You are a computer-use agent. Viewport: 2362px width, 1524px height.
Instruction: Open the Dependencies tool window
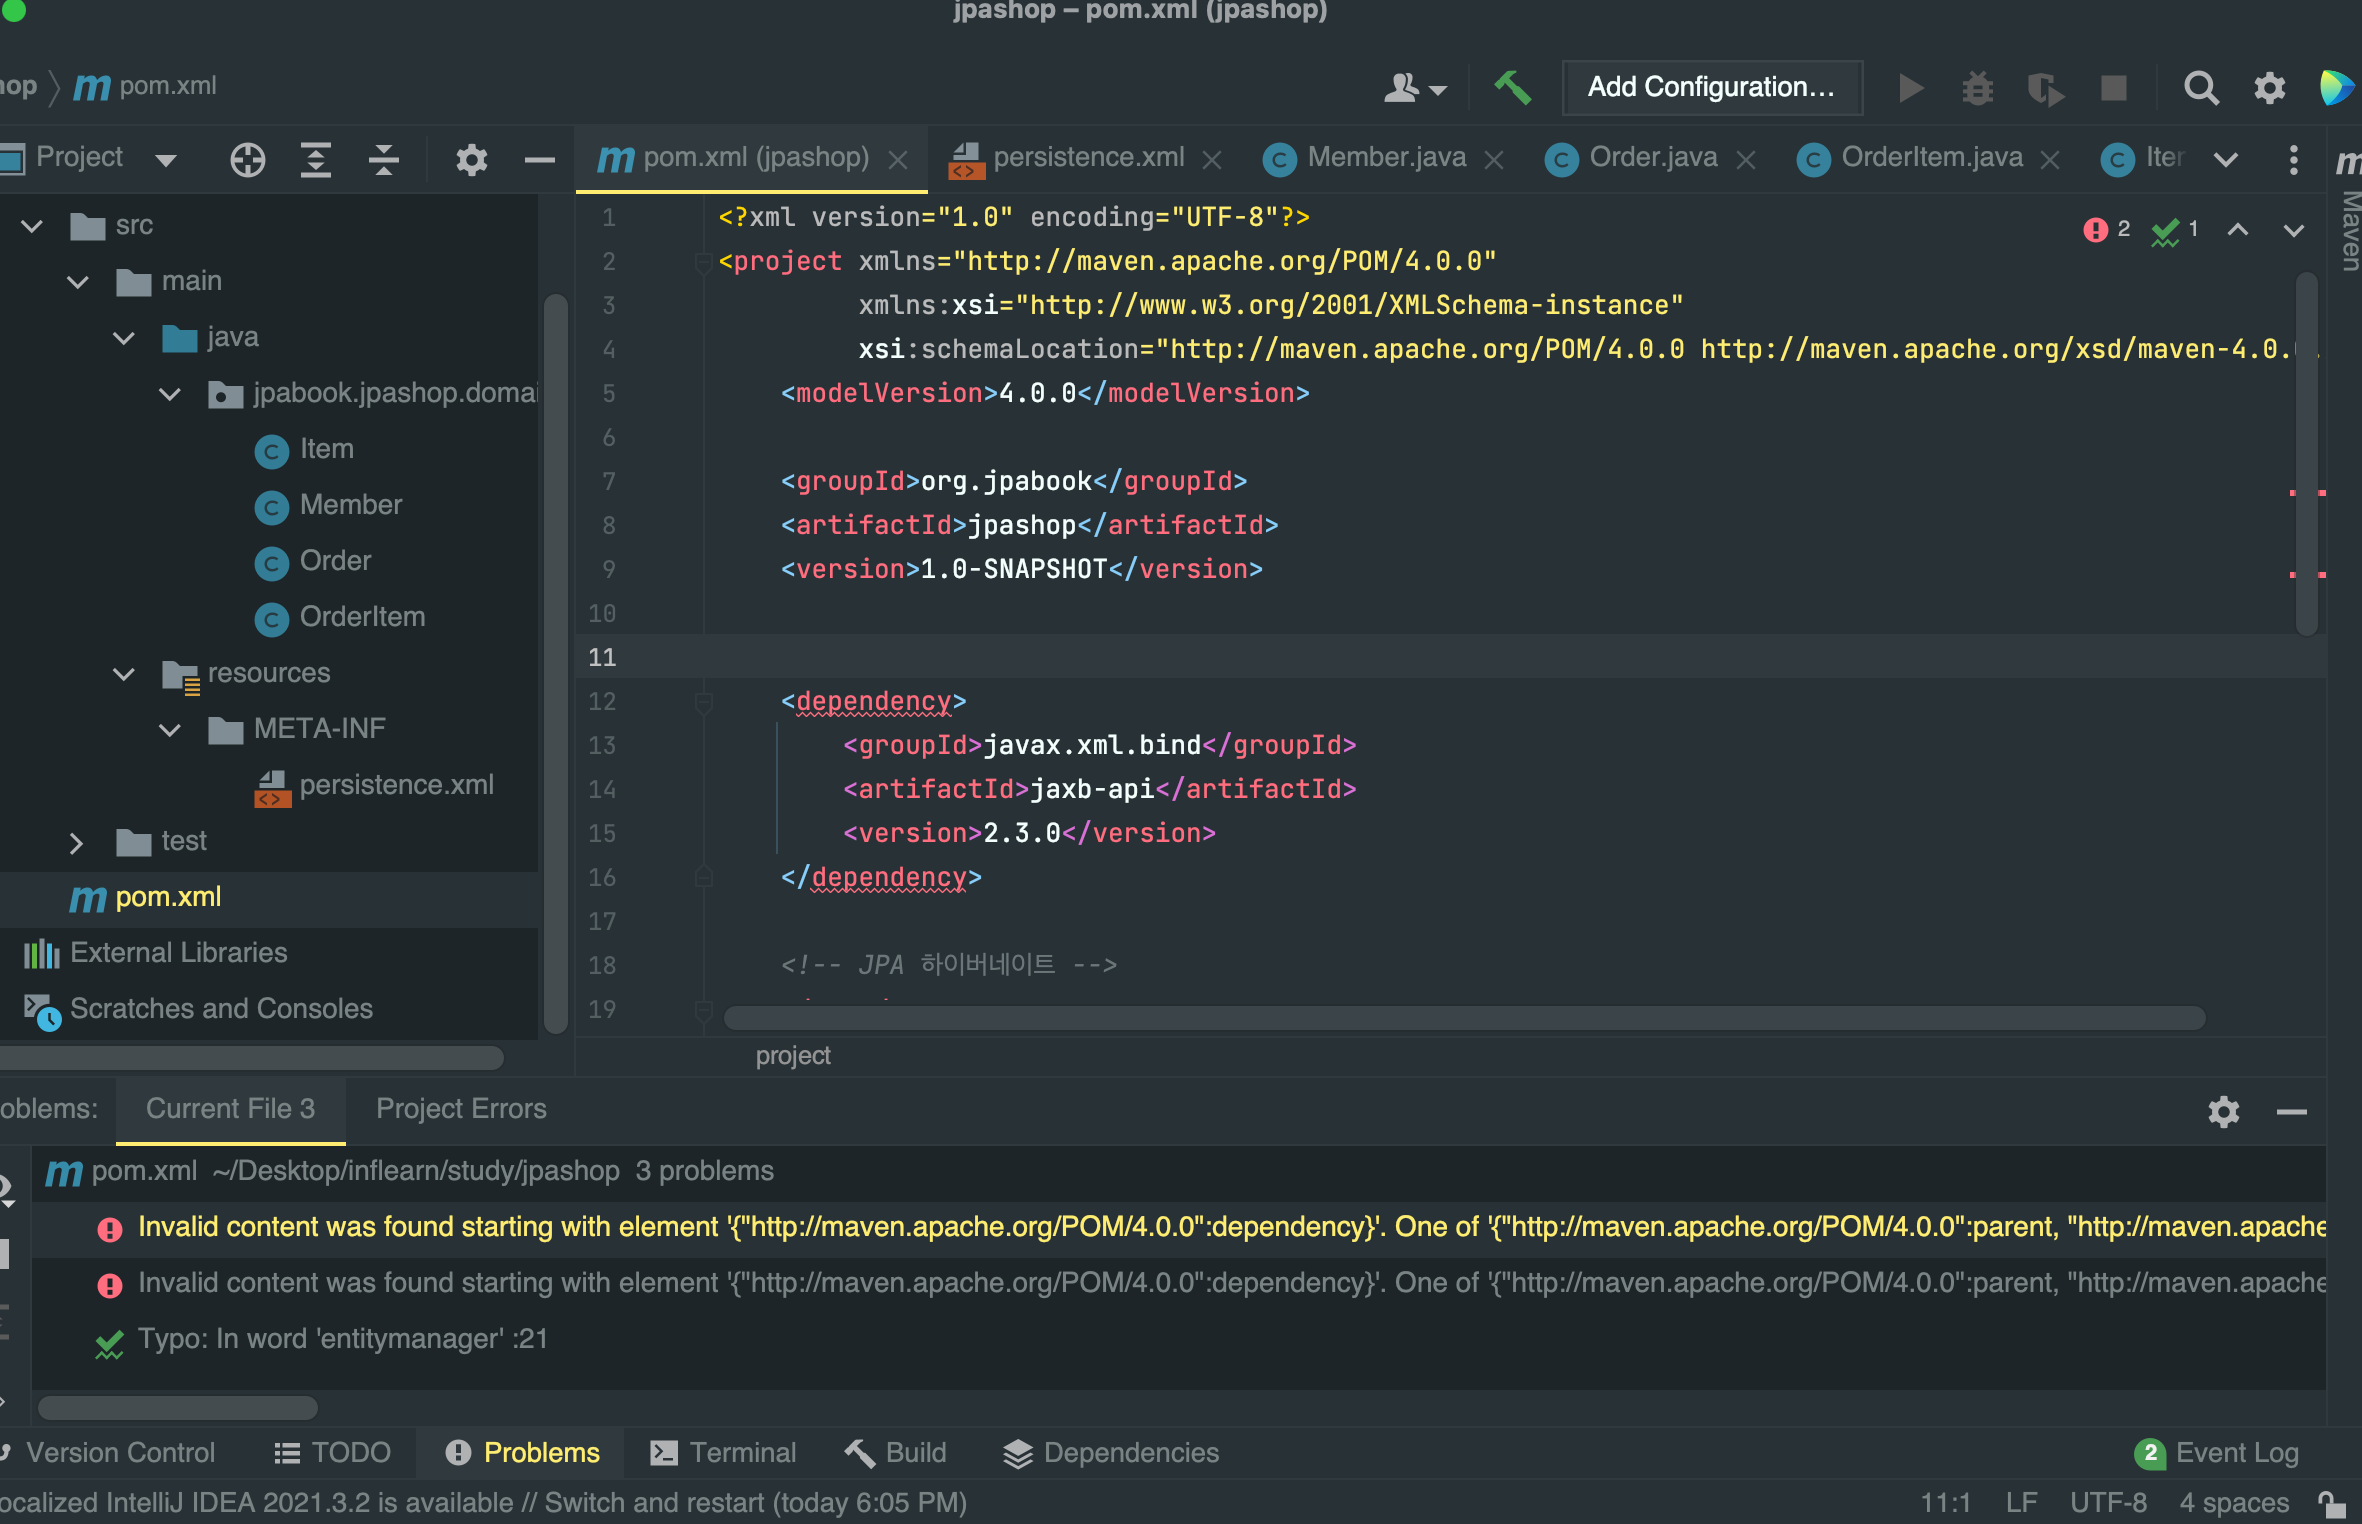pyautogui.click(x=1110, y=1452)
